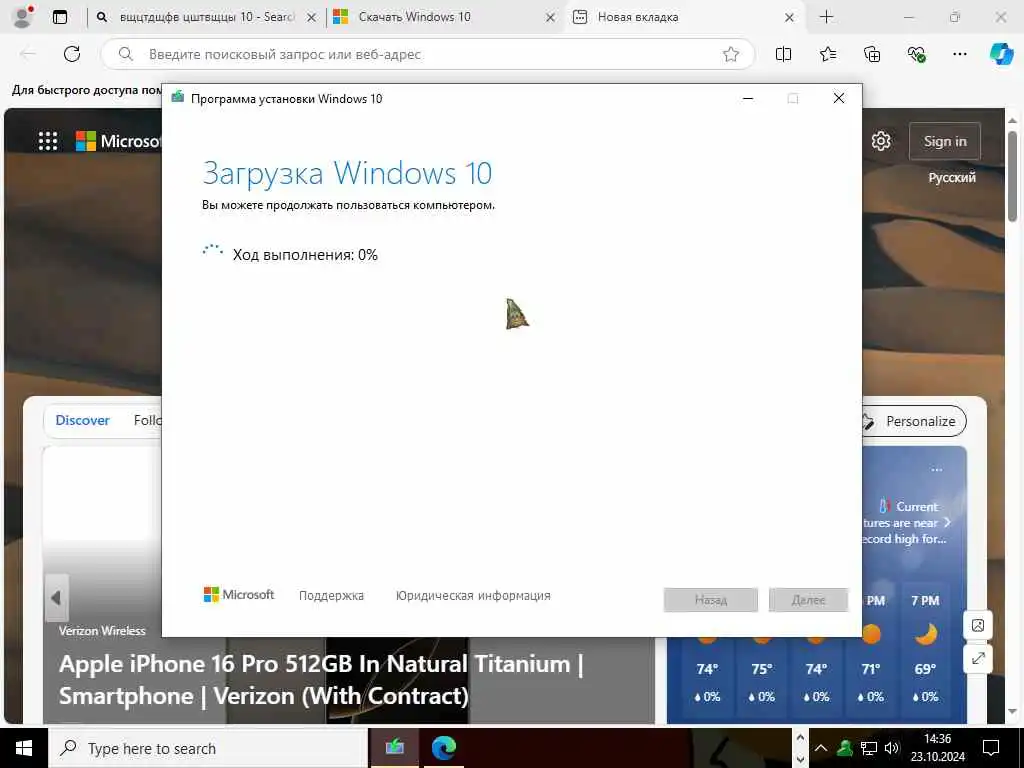This screenshot has height=768, width=1024.
Task: Show hidden system tray icons
Action: pyautogui.click(x=821, y=748)
